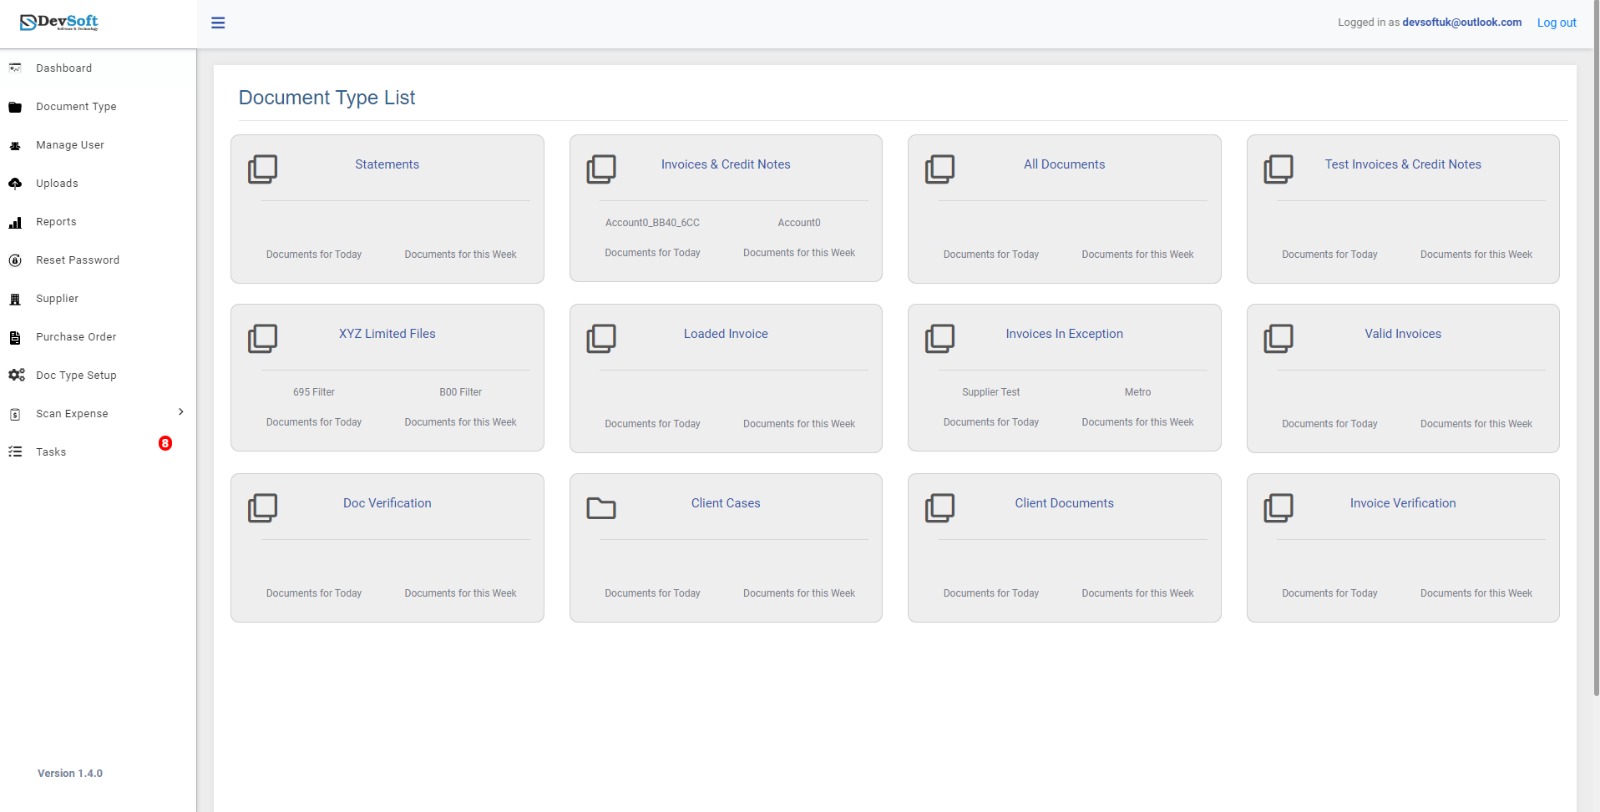Screen dimensions: 1600x812
Task: Click the Doc Type Setup gears icon
Action: (16, 375)
